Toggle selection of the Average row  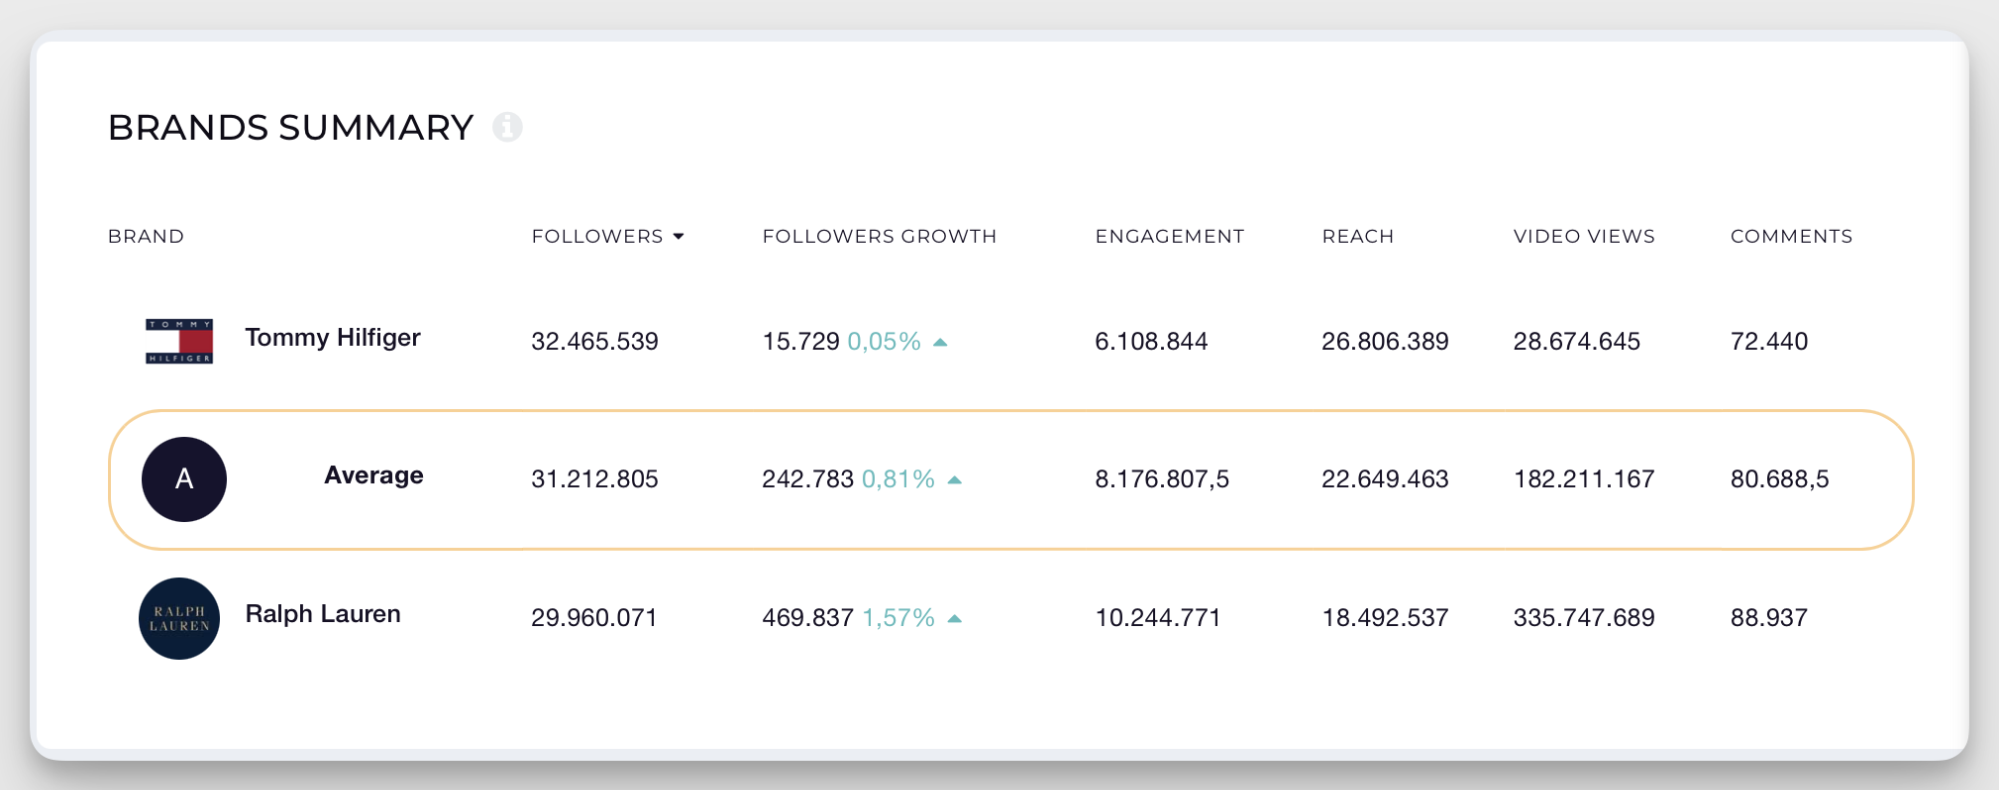point(1000,479)
